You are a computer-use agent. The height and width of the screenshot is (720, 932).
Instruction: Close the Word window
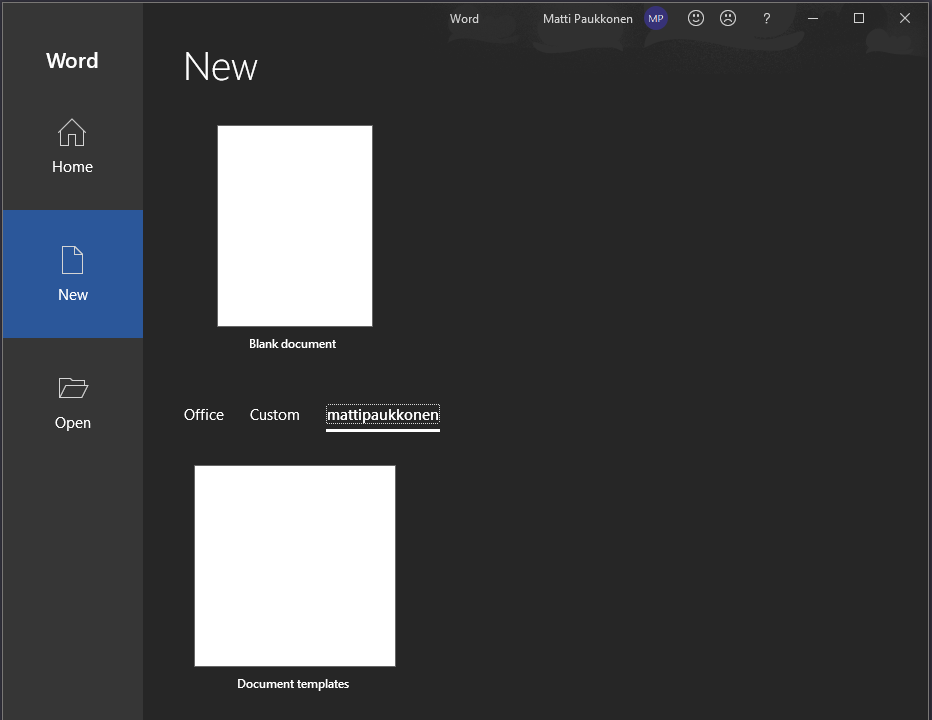point(905,18)
